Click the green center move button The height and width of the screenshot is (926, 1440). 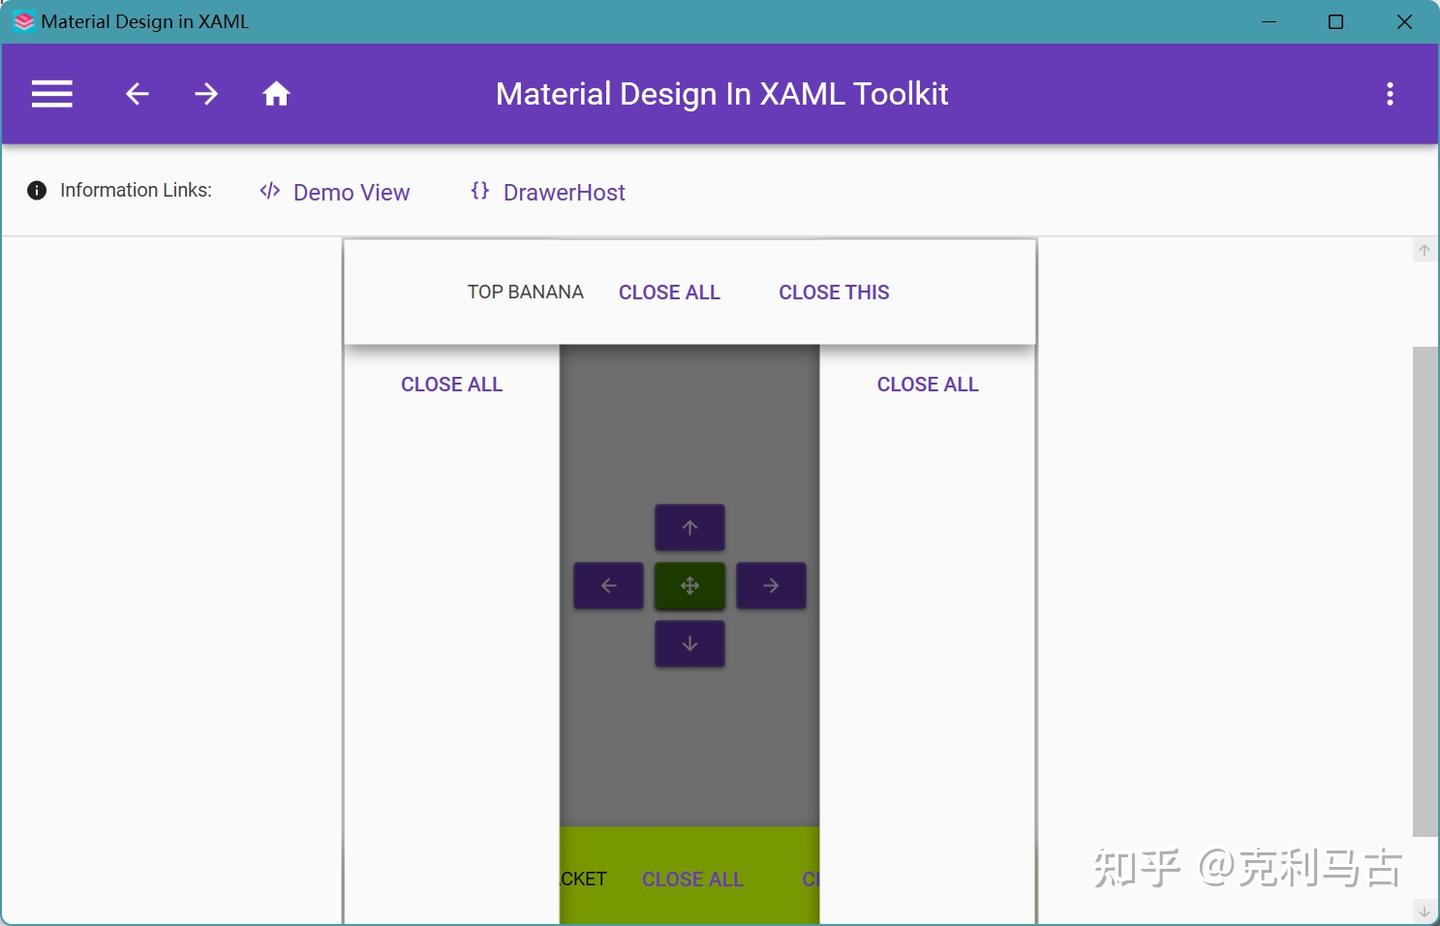[689, 585]
